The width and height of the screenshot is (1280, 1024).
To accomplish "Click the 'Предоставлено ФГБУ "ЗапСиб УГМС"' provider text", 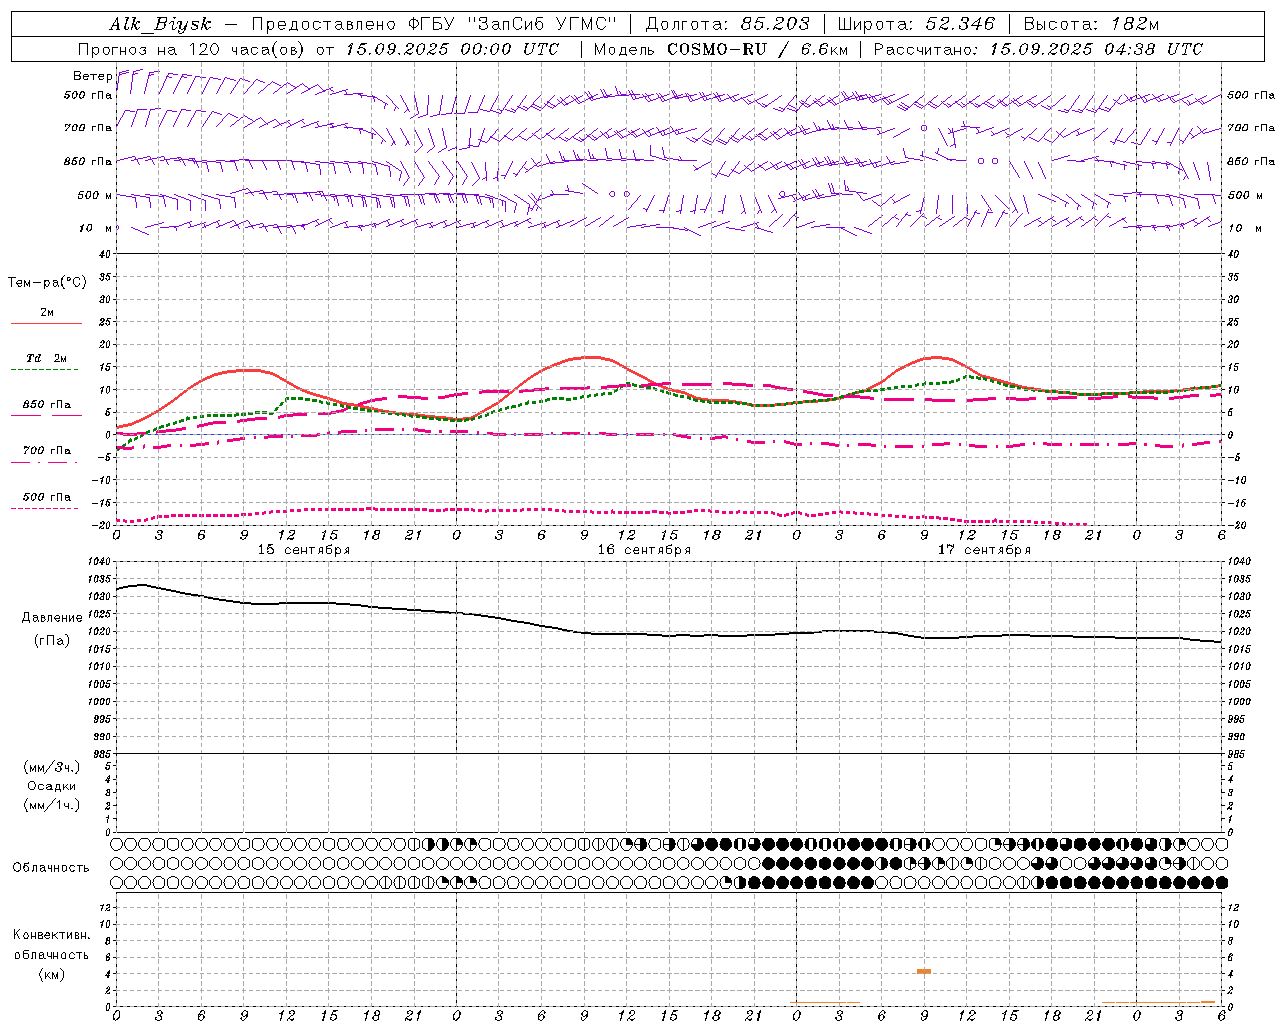I will (x=434, y=24).
